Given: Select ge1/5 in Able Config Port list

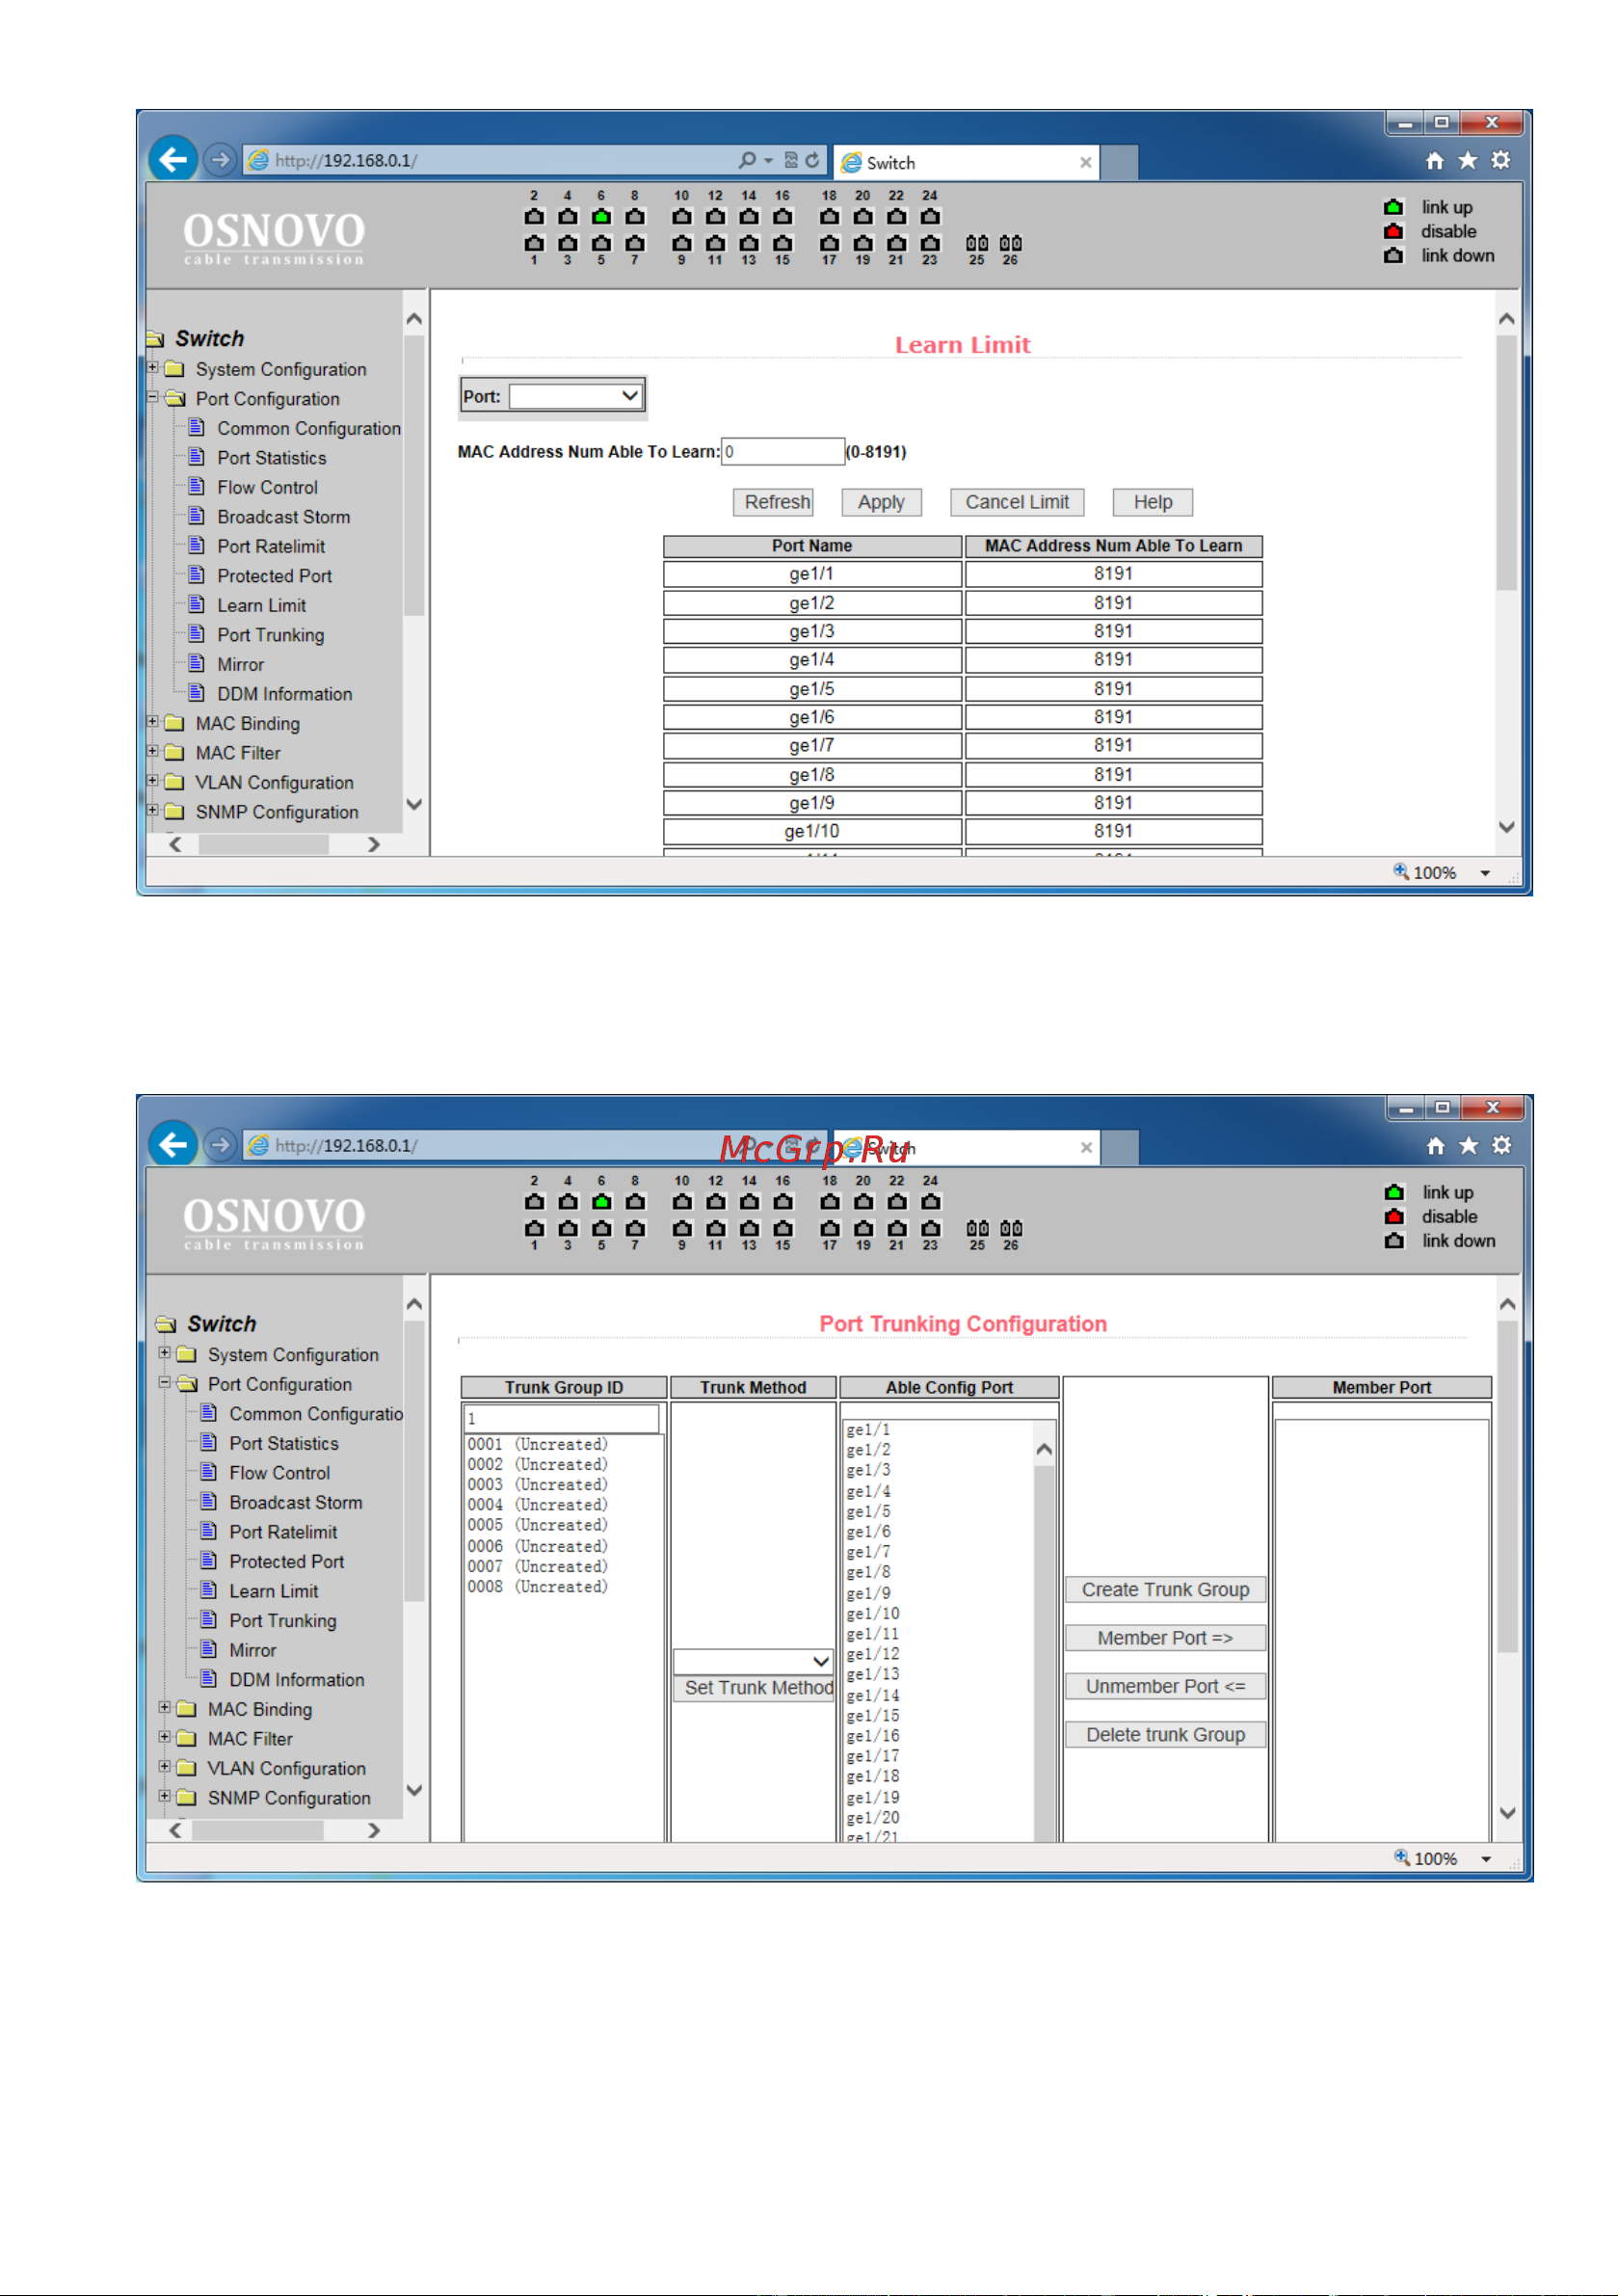Looking at the screenshot, I should point(869,1511).
